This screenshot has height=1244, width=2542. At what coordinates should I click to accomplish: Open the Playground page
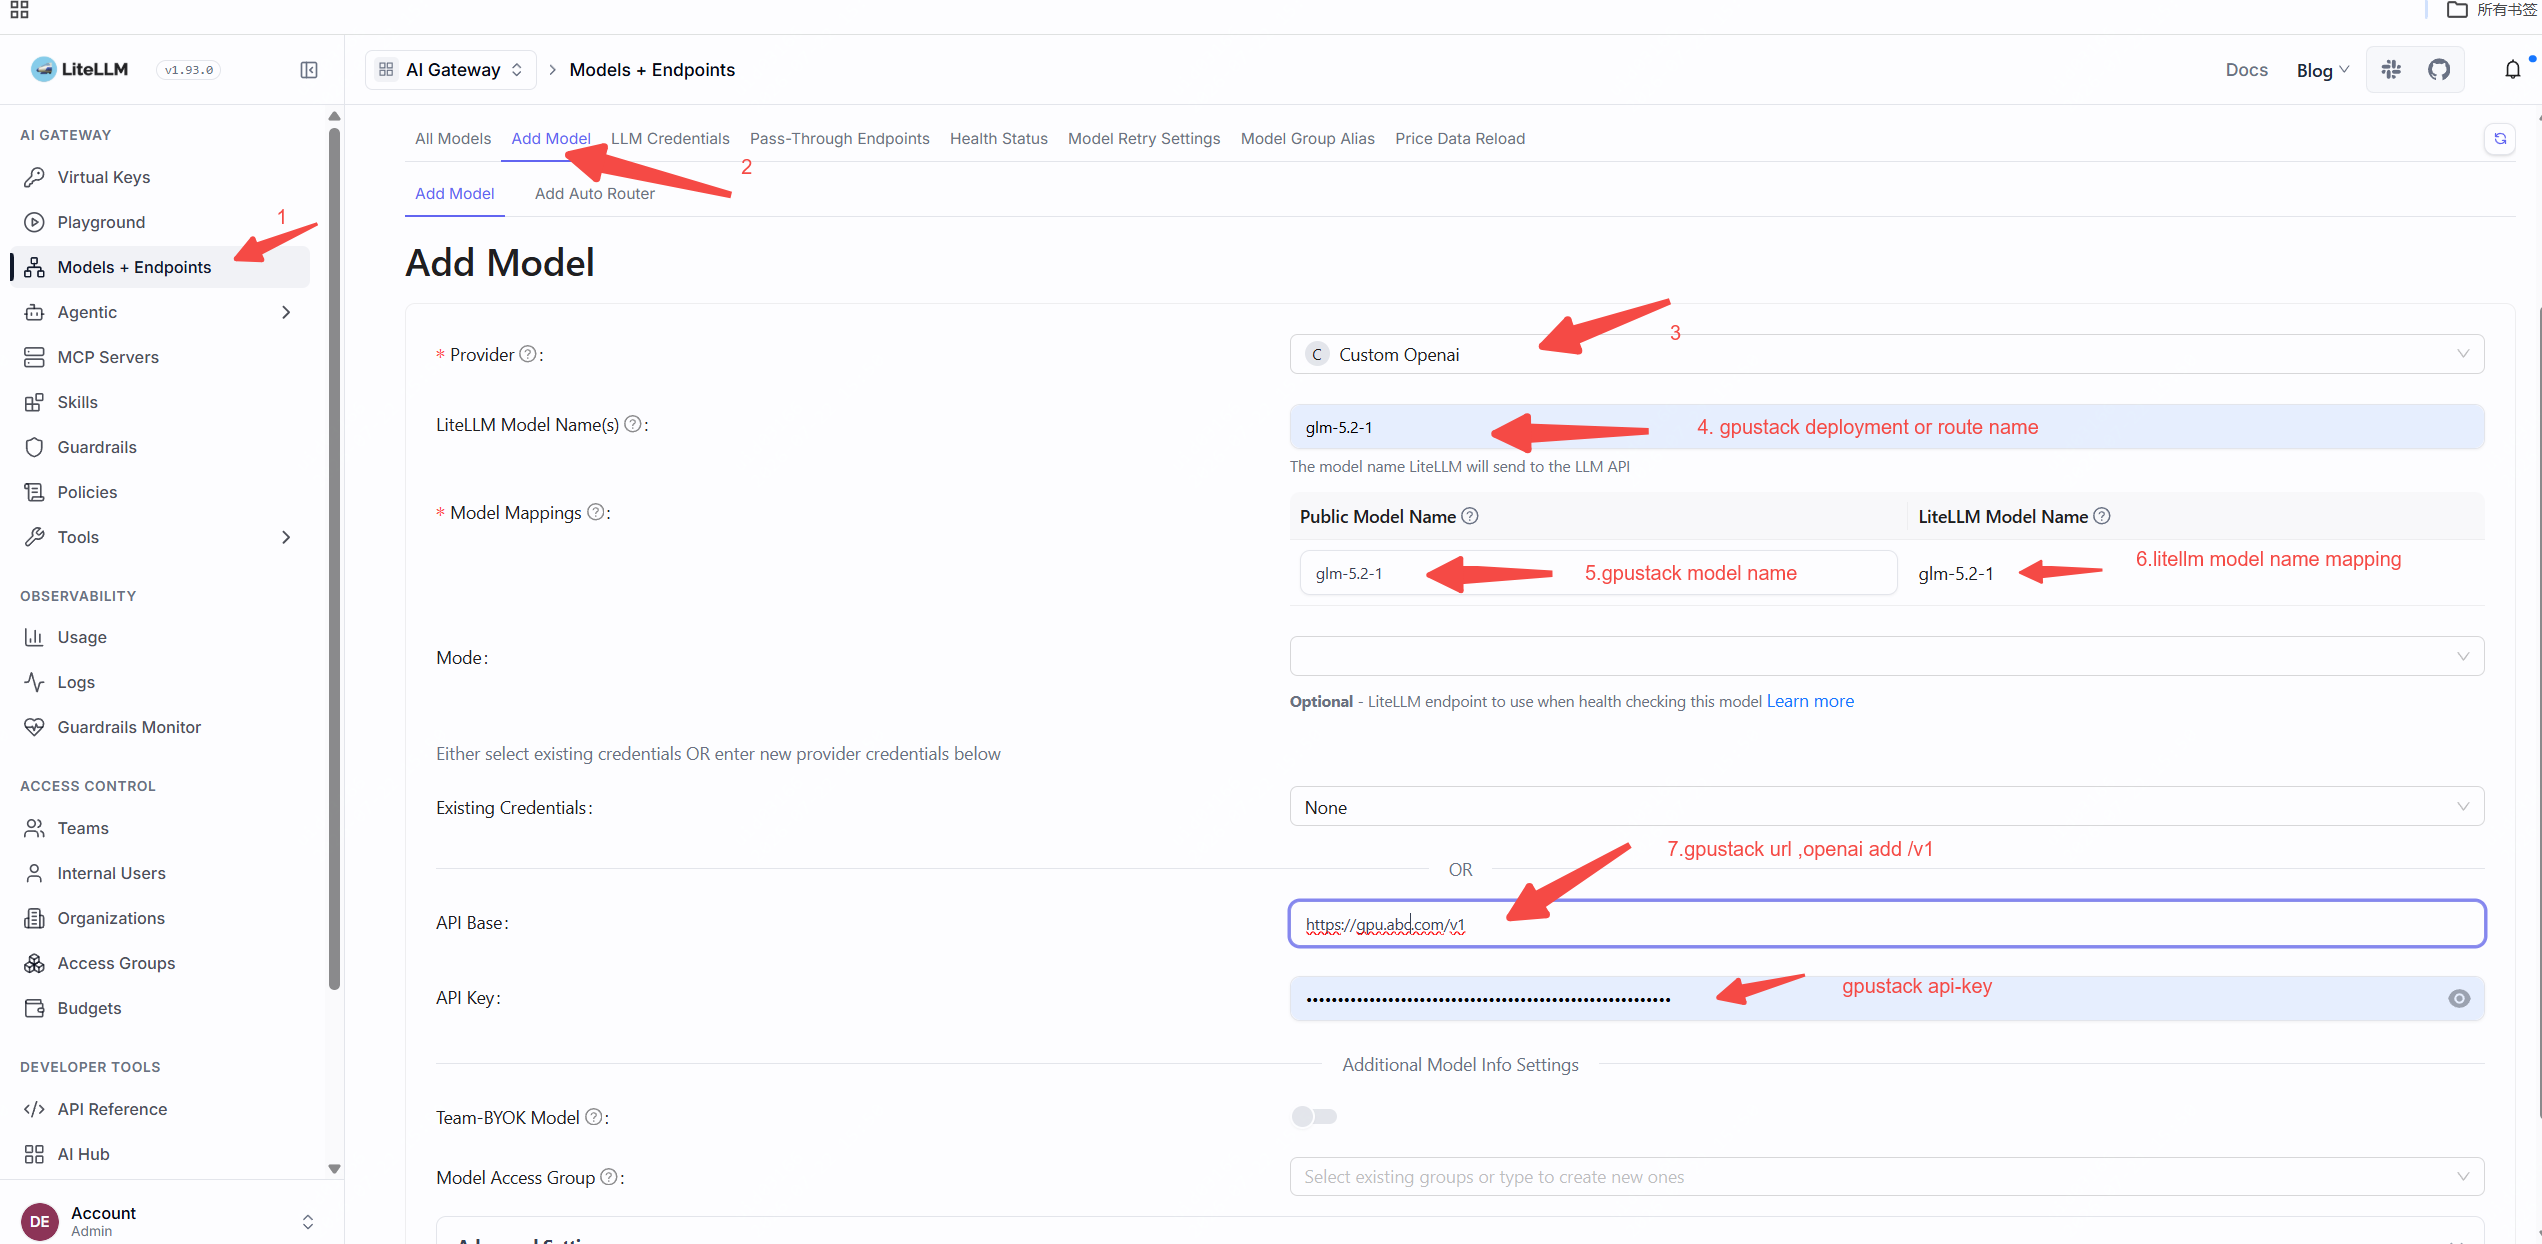point(160,222)
